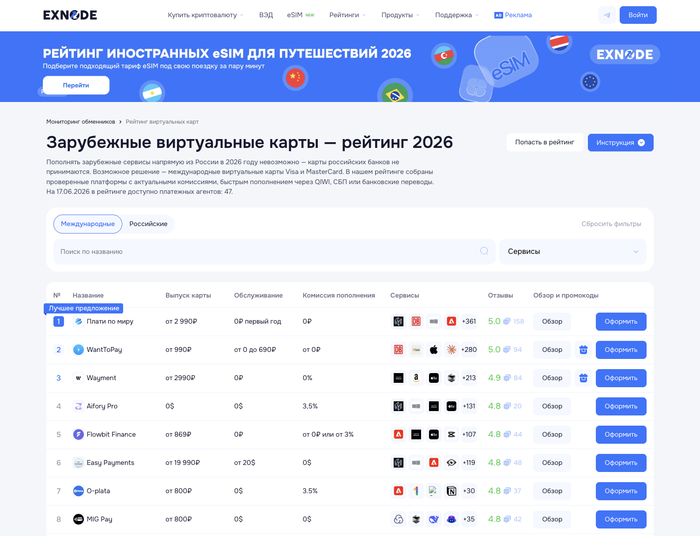Screen dimensions: 700x536
Task: Click the Отзывы column header
Action: 500,295
